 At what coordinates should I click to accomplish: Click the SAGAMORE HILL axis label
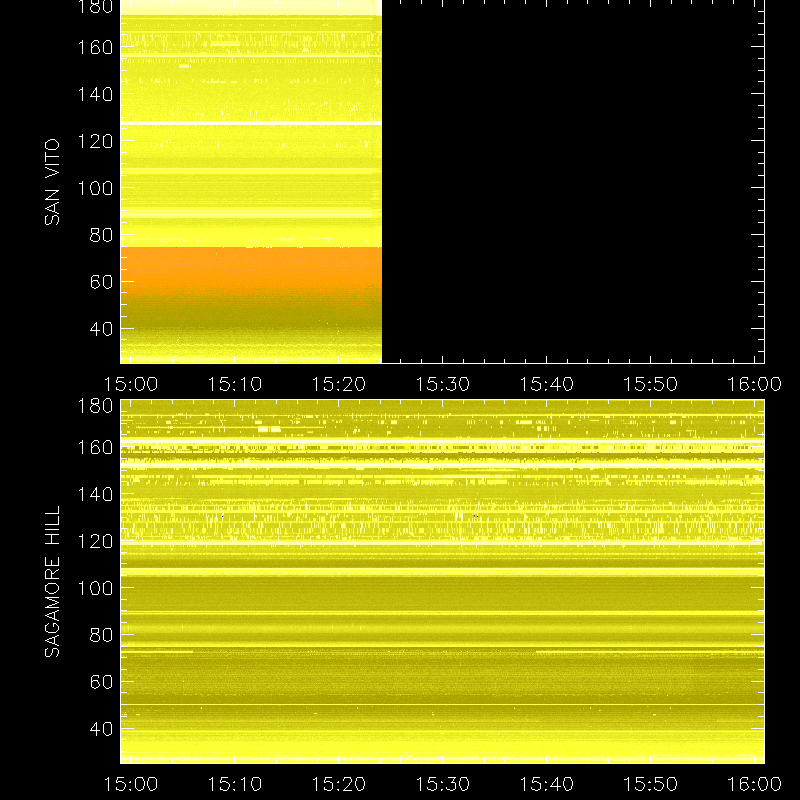(x=52, y=582)
